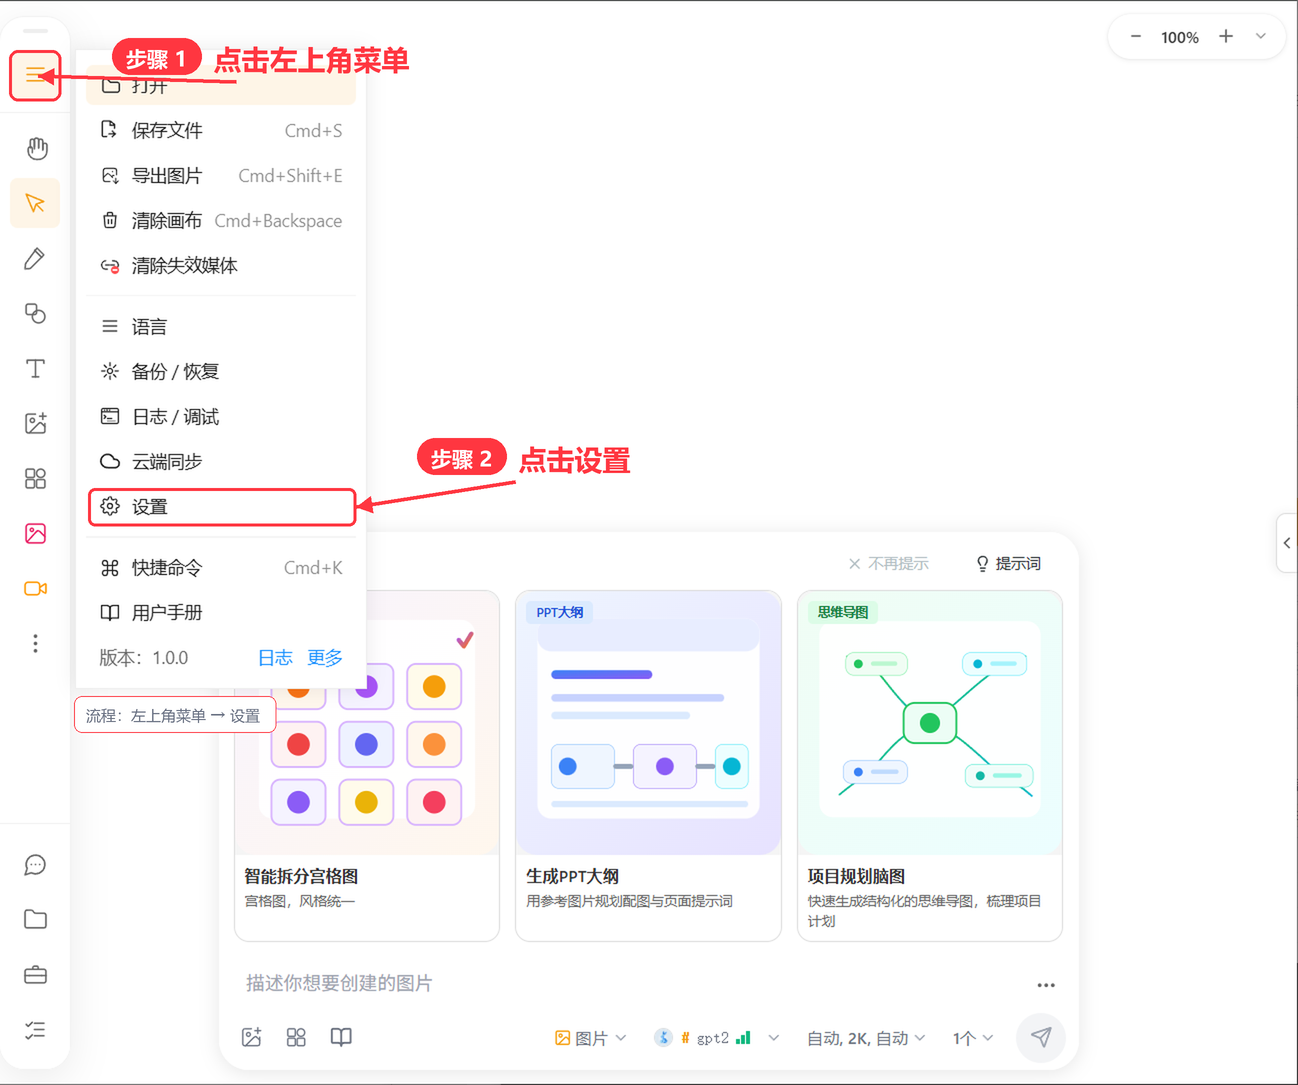Open the four-square grid tool in sidebar

(x=36, y=478)
